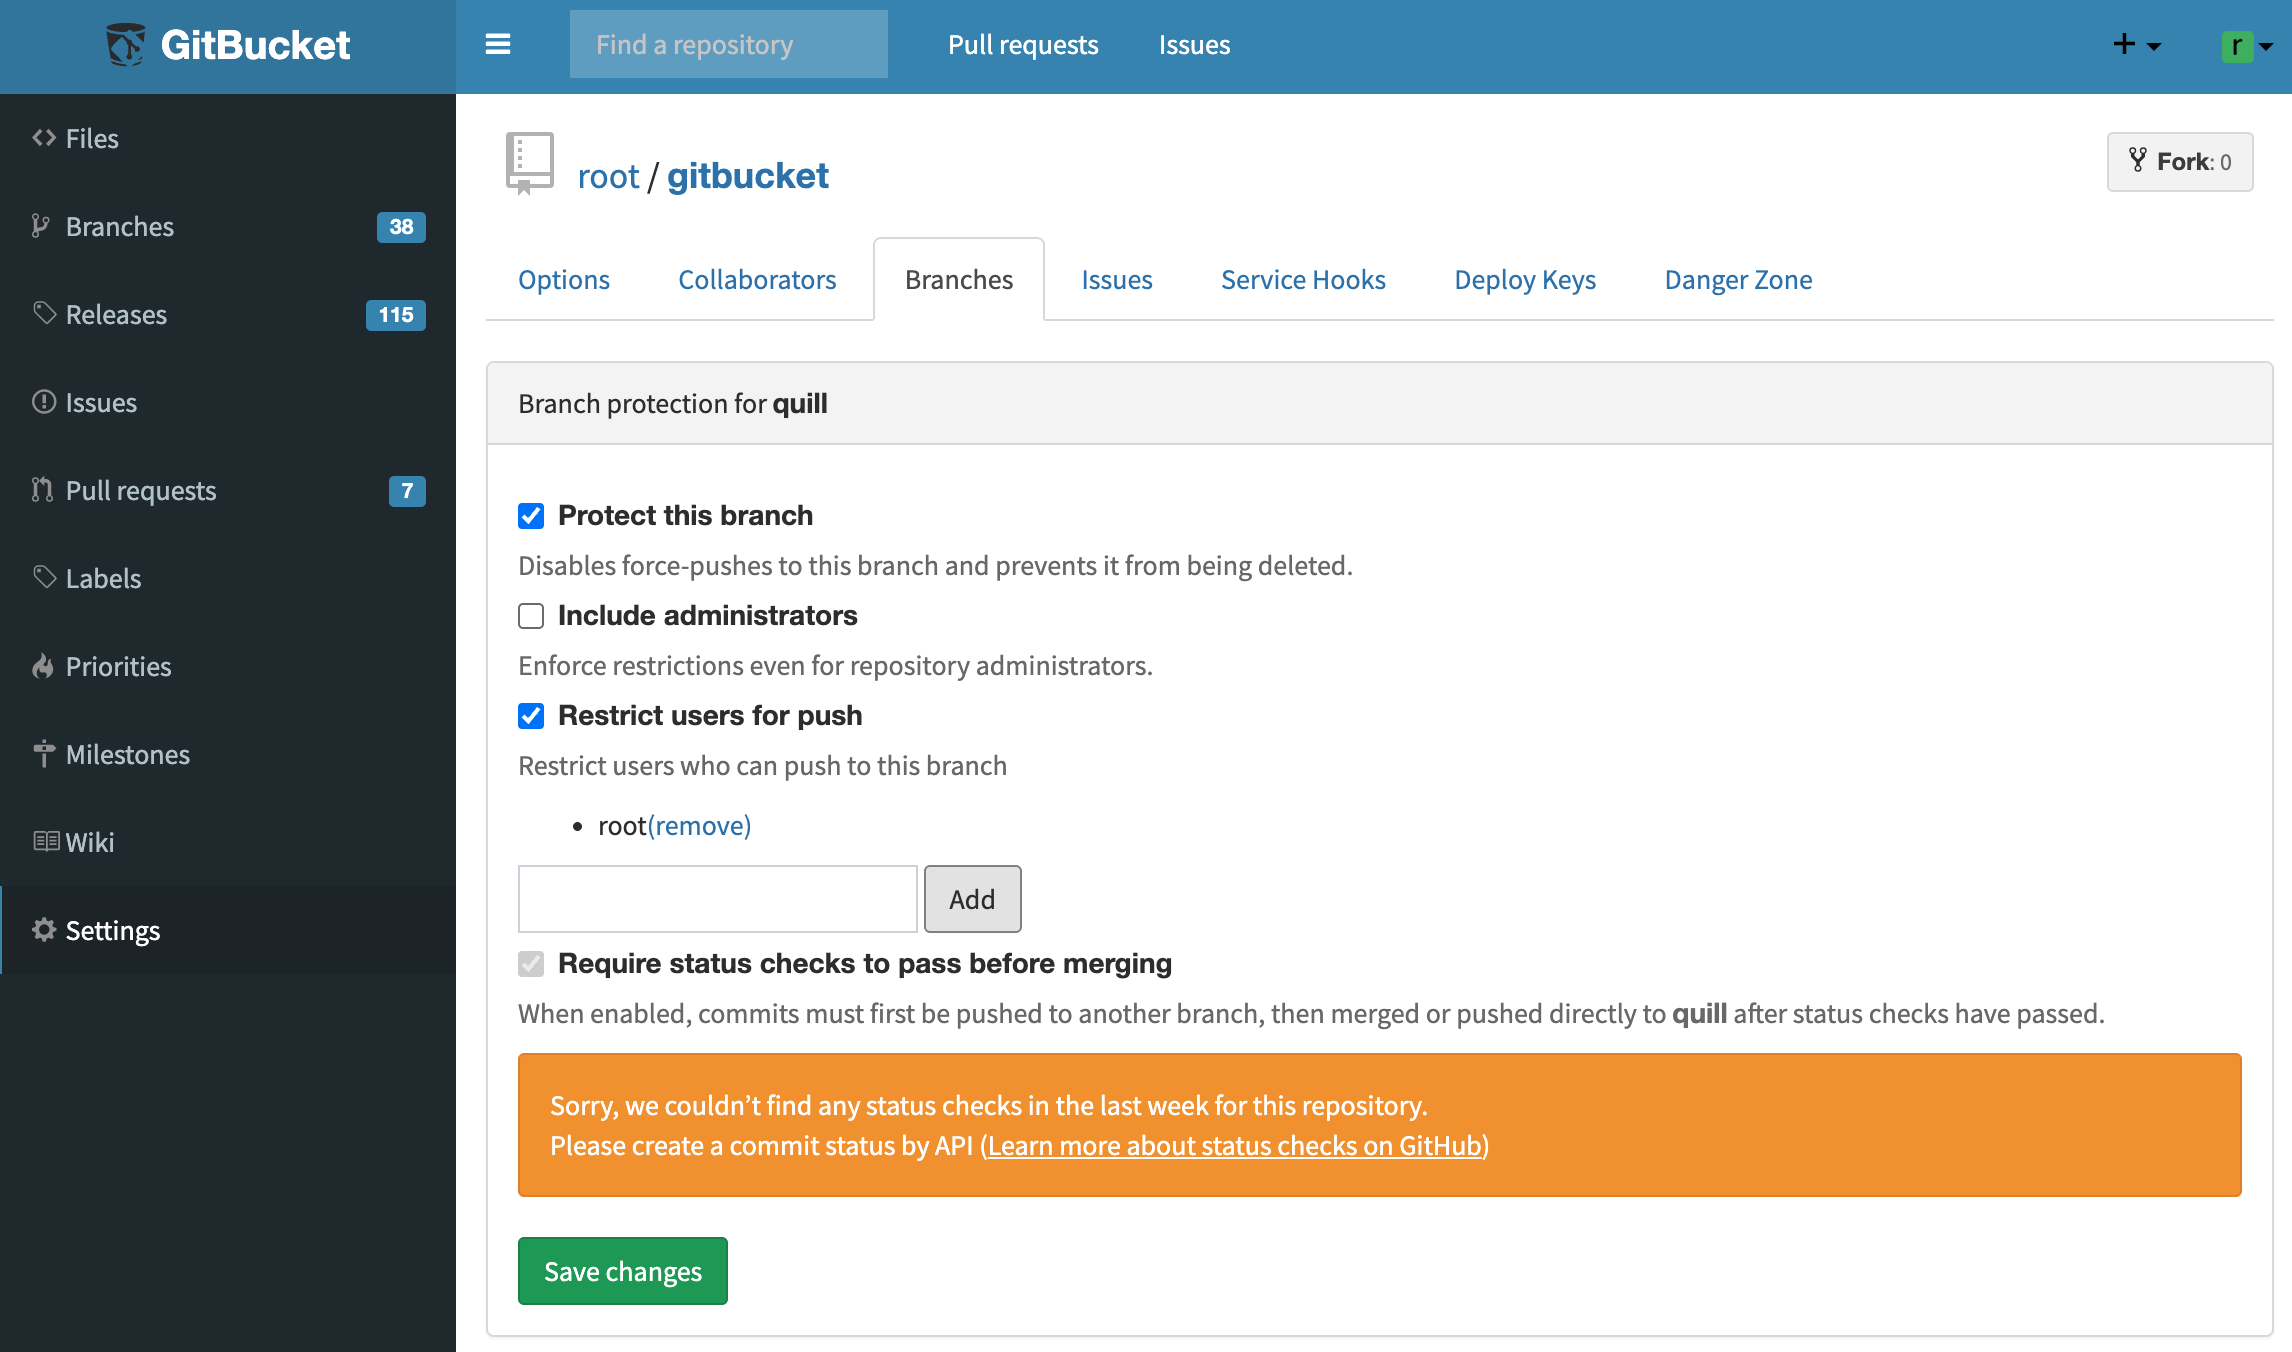2292x1352 pixels.
Task: Click the Fork button
Action: 2180,162
